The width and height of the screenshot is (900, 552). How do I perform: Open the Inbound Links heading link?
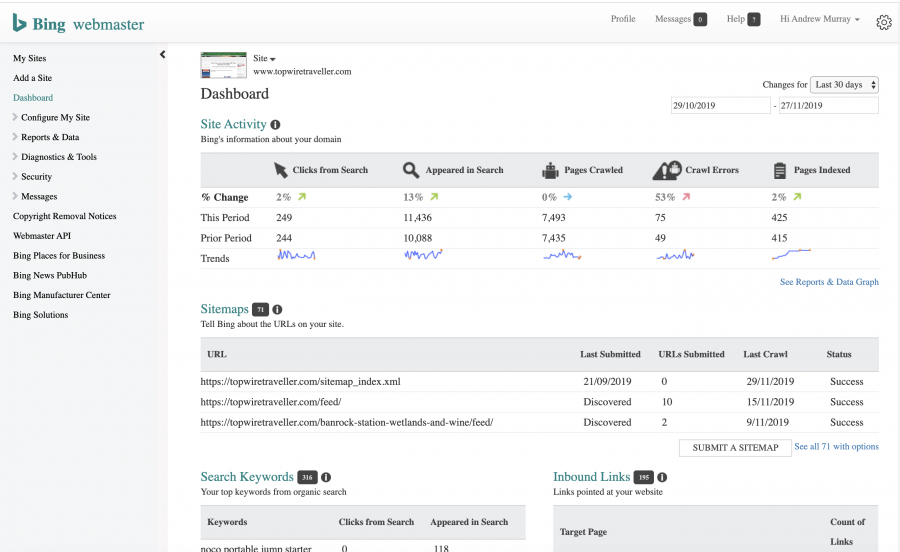592,477
